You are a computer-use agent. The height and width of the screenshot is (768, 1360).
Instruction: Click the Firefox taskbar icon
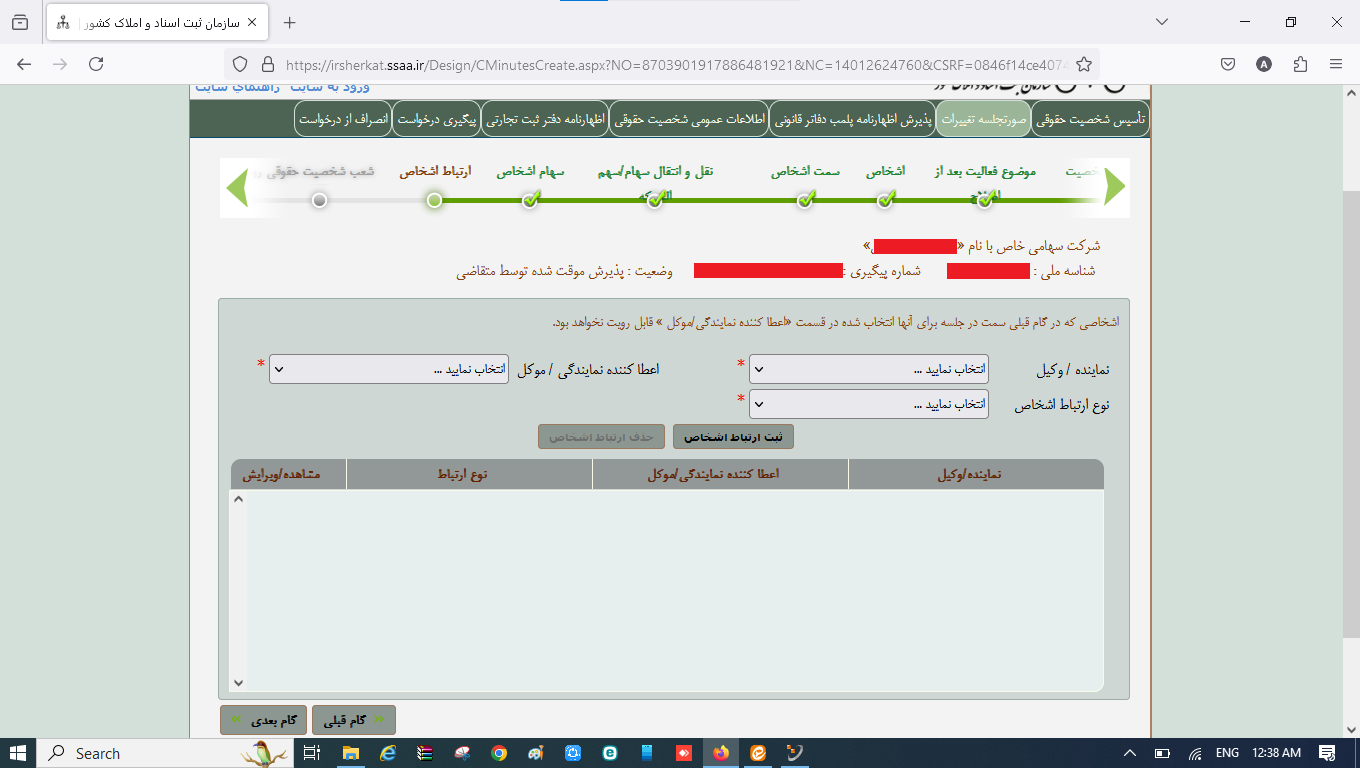(x=721, y=753)
